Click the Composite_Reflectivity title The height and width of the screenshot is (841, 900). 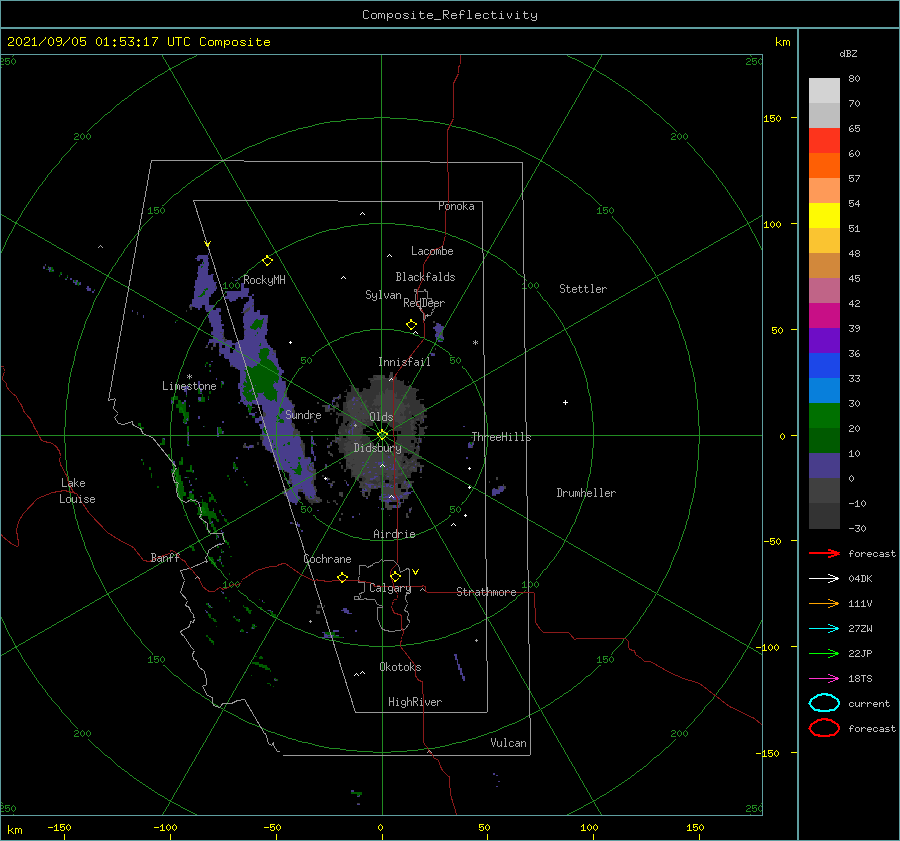(450, 15)
